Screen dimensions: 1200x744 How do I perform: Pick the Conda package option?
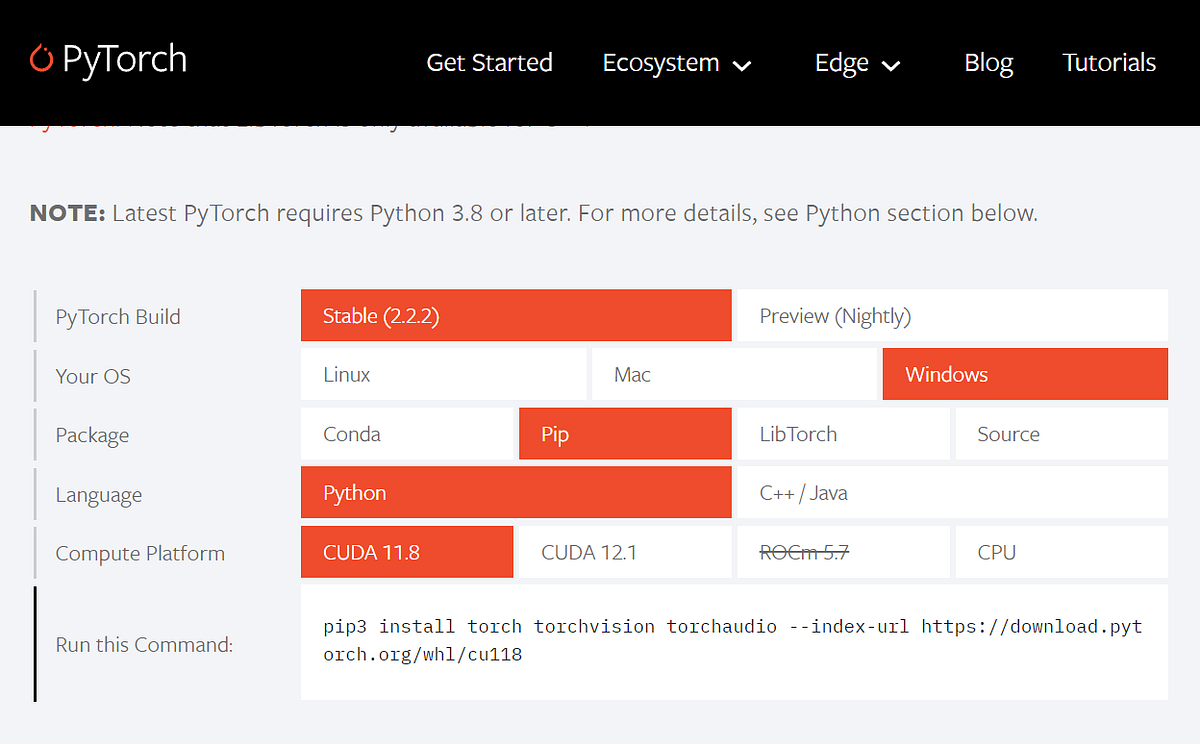(x=406, y=434)
